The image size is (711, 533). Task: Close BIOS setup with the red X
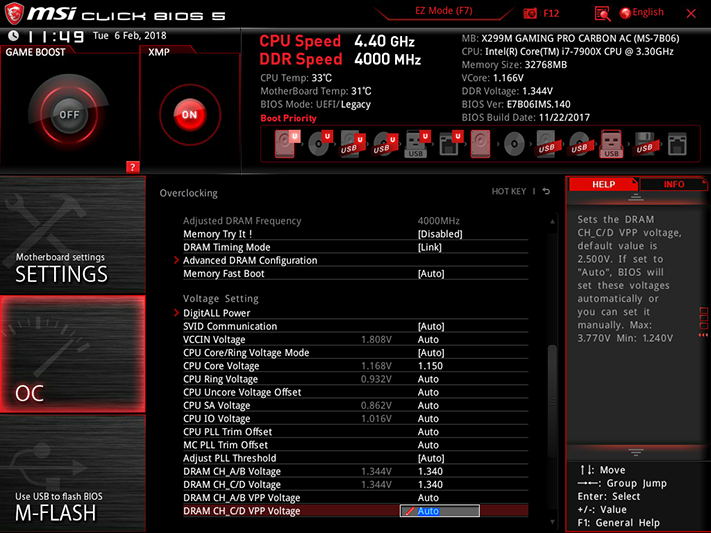pyautogui.click(x=691, y=14)
